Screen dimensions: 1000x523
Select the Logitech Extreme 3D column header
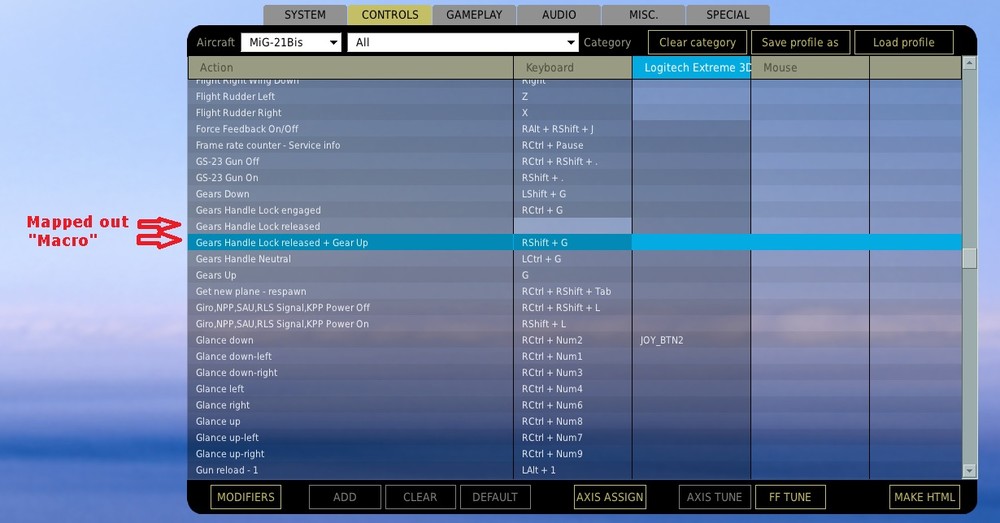tap(691, 68)
